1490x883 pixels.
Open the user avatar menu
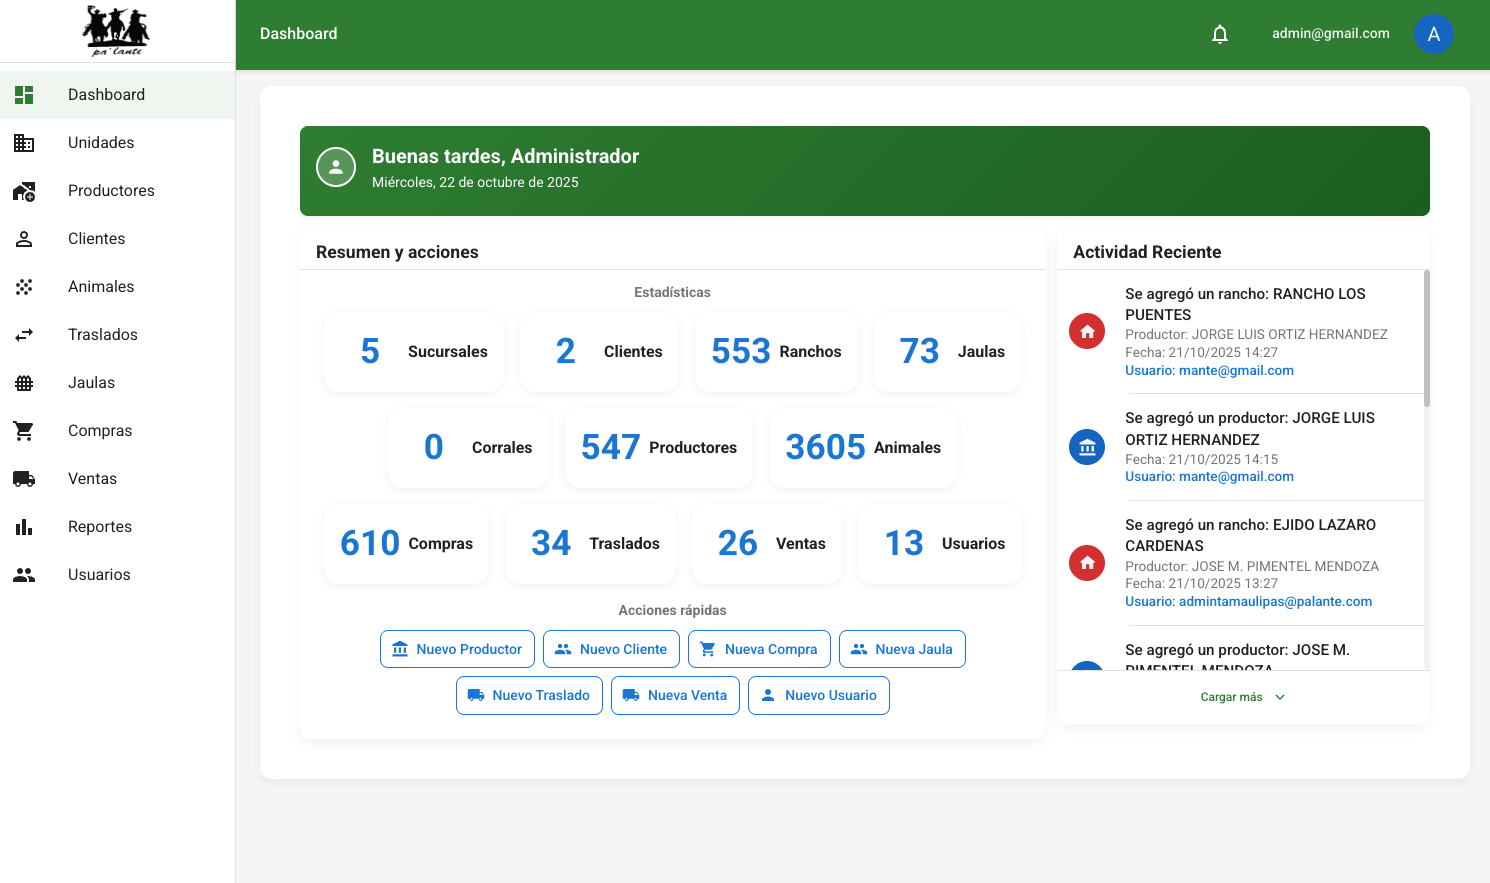click(x=1433, y=34)
